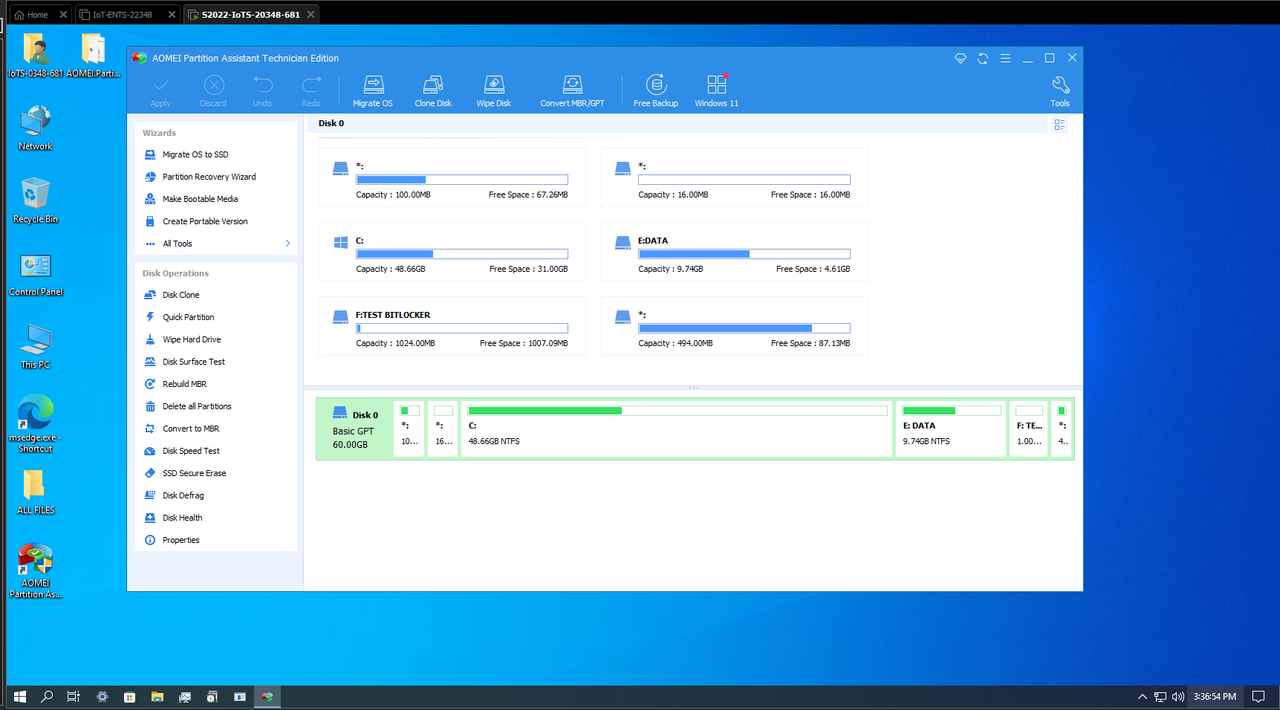Click the Disk 0 Basic GPT block
Viewport: 1280px width, 710px height.
click(x=354, y=429)
